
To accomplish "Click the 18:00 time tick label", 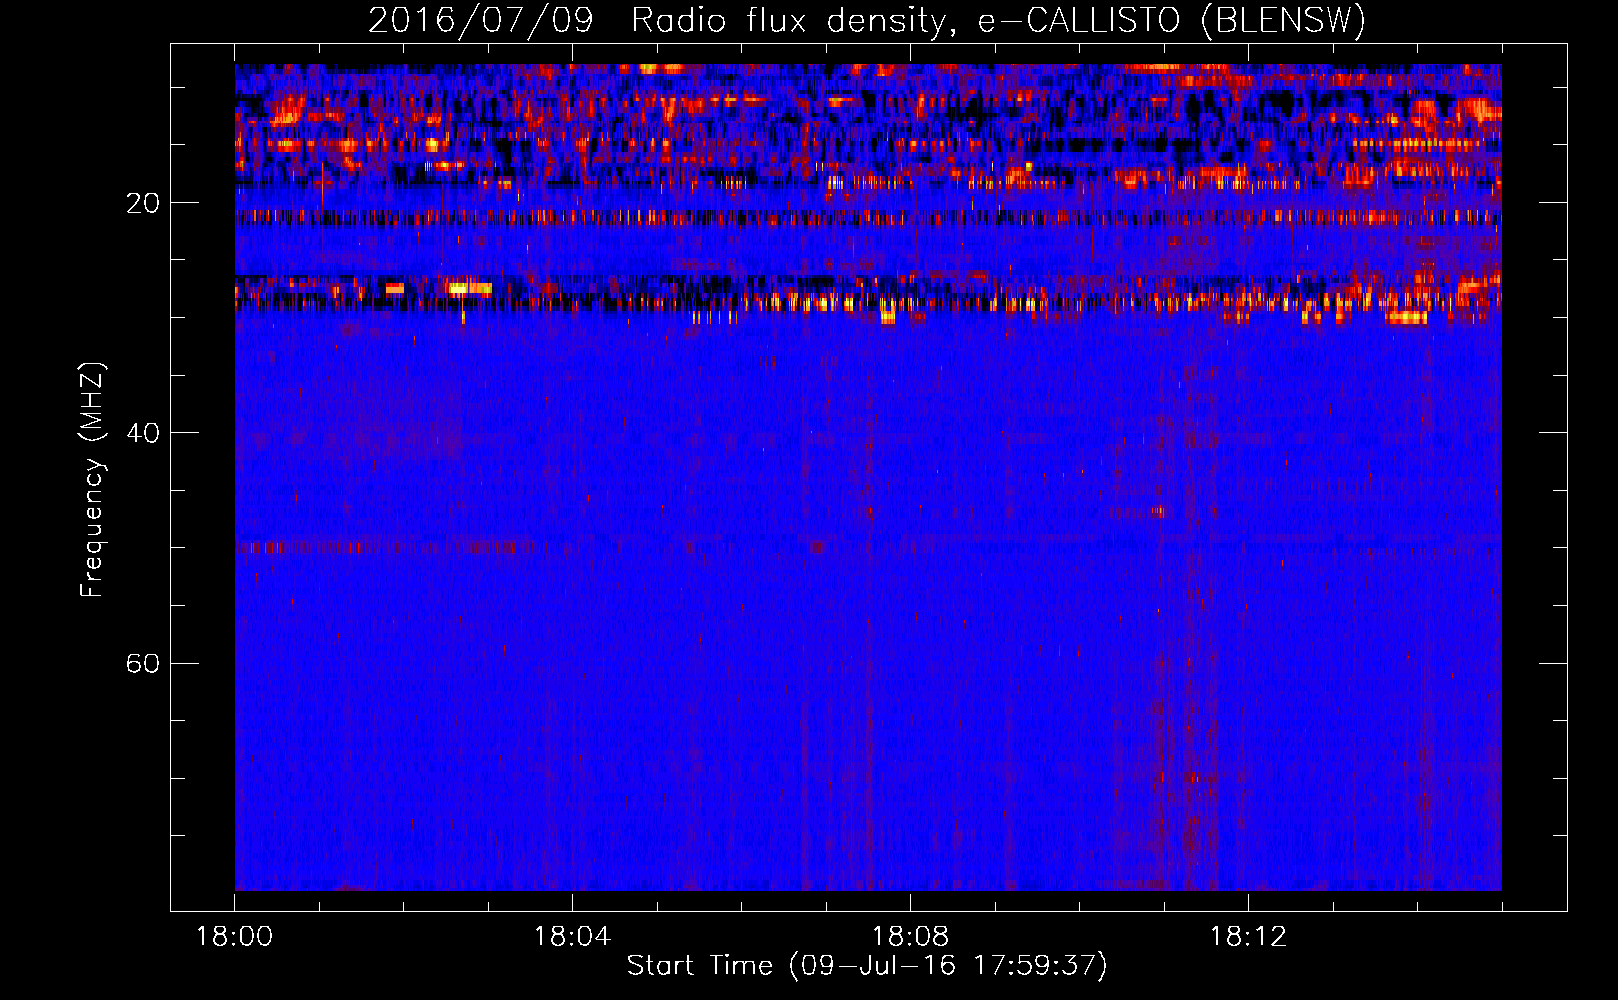I will click(x=235, y=937).
